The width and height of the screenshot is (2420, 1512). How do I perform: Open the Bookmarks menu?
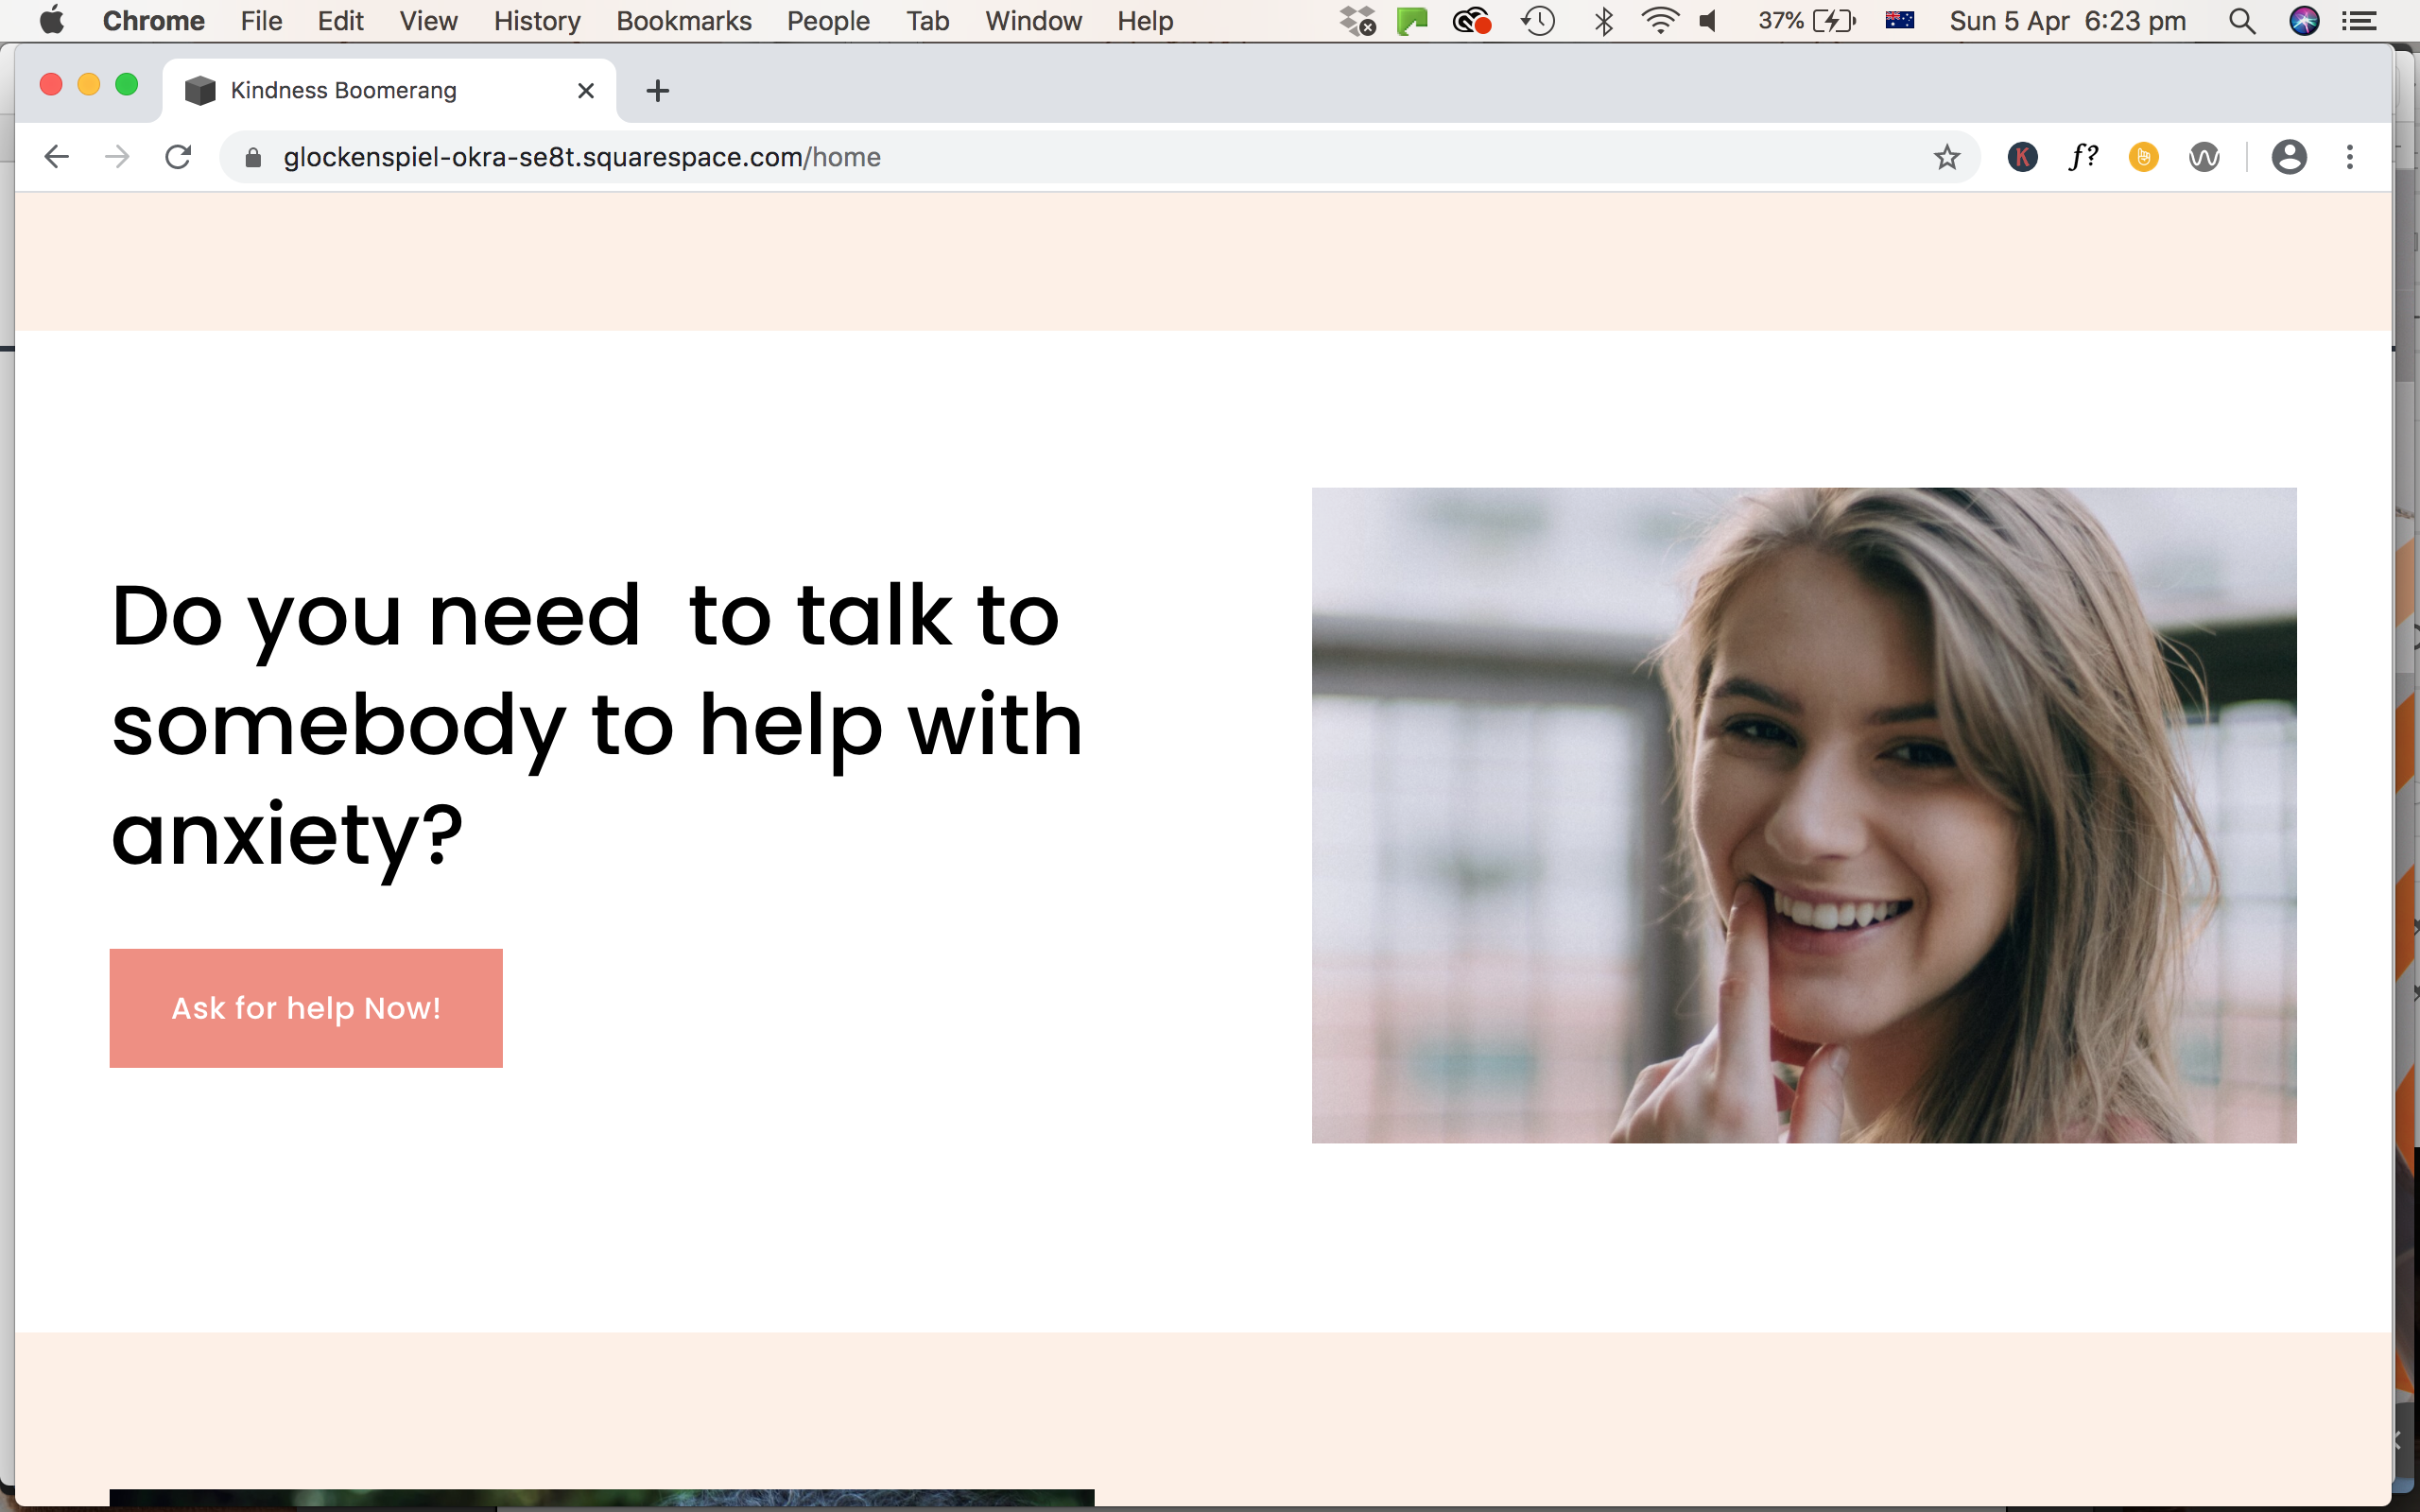683,20
